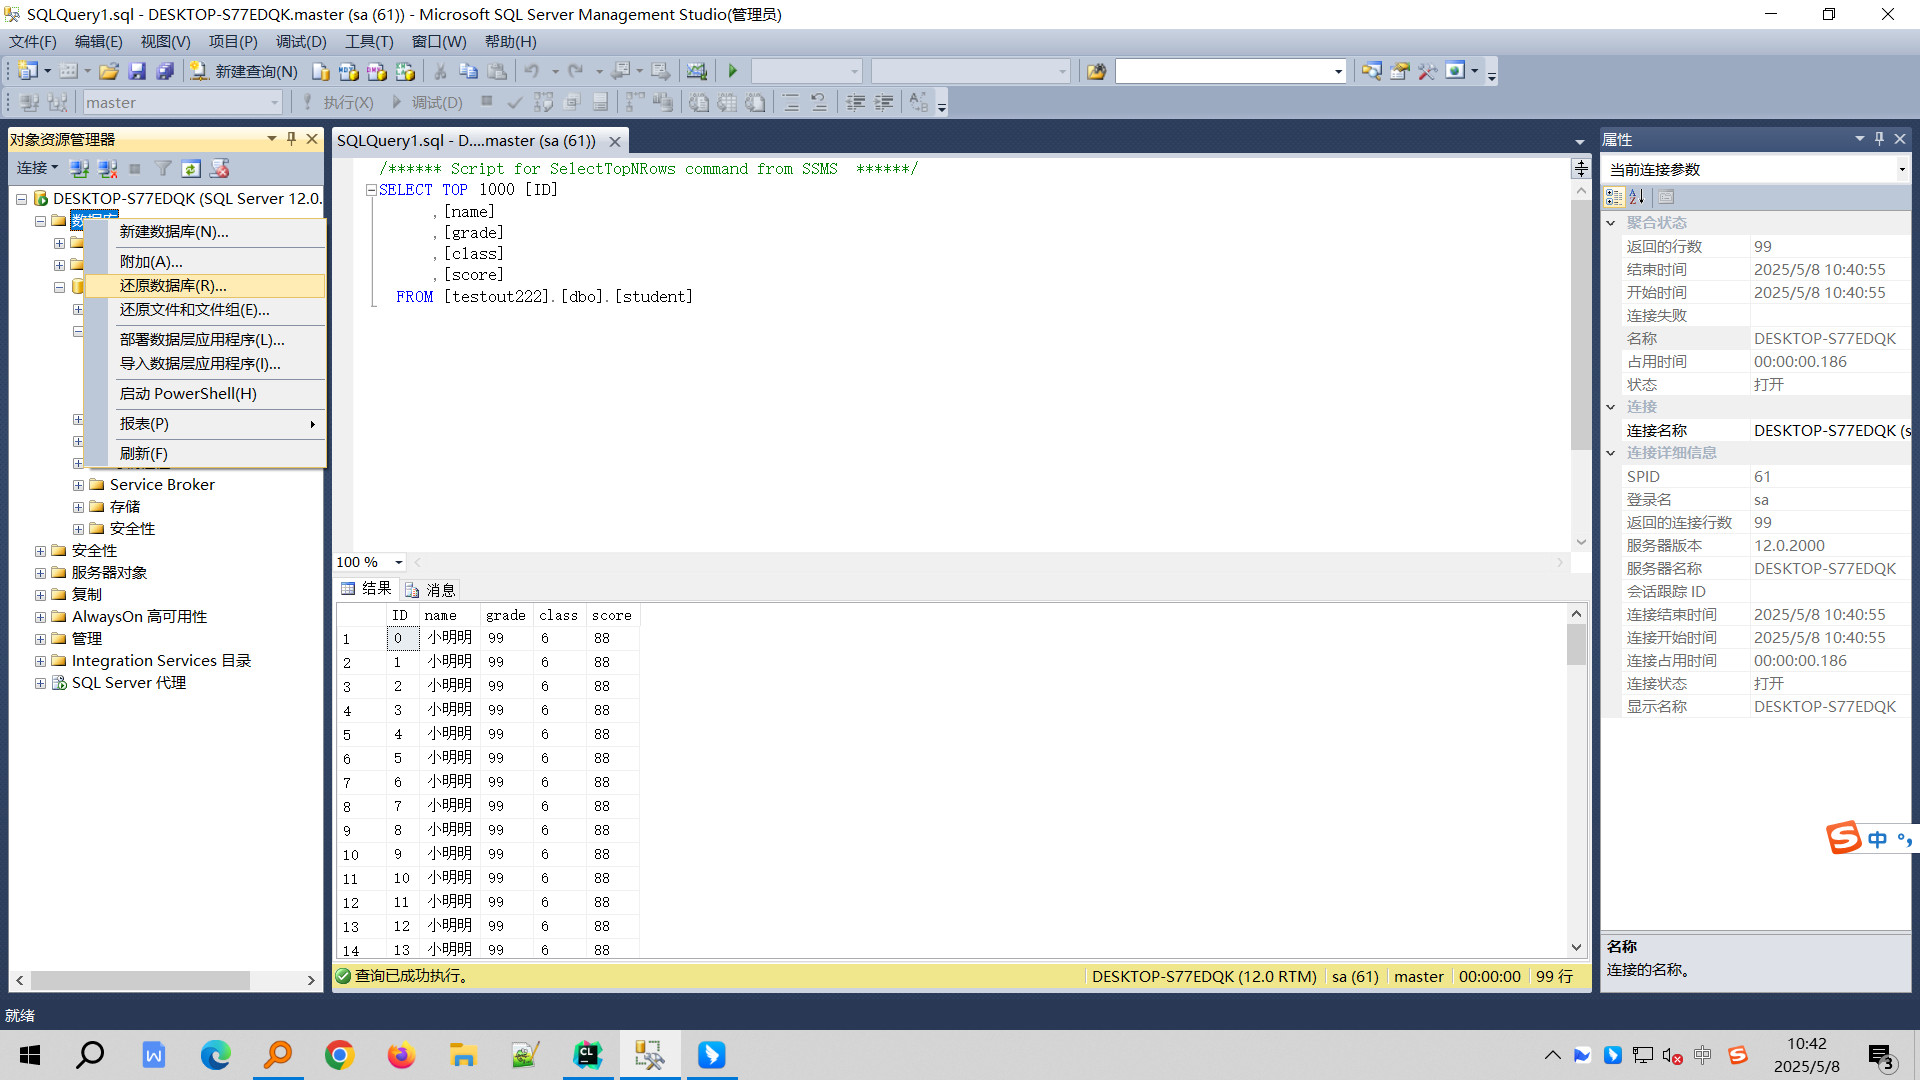Viewport: 1920px width, 1080px height.
Task: Expand the Service Broker tree node
Action: coord(78,485)
